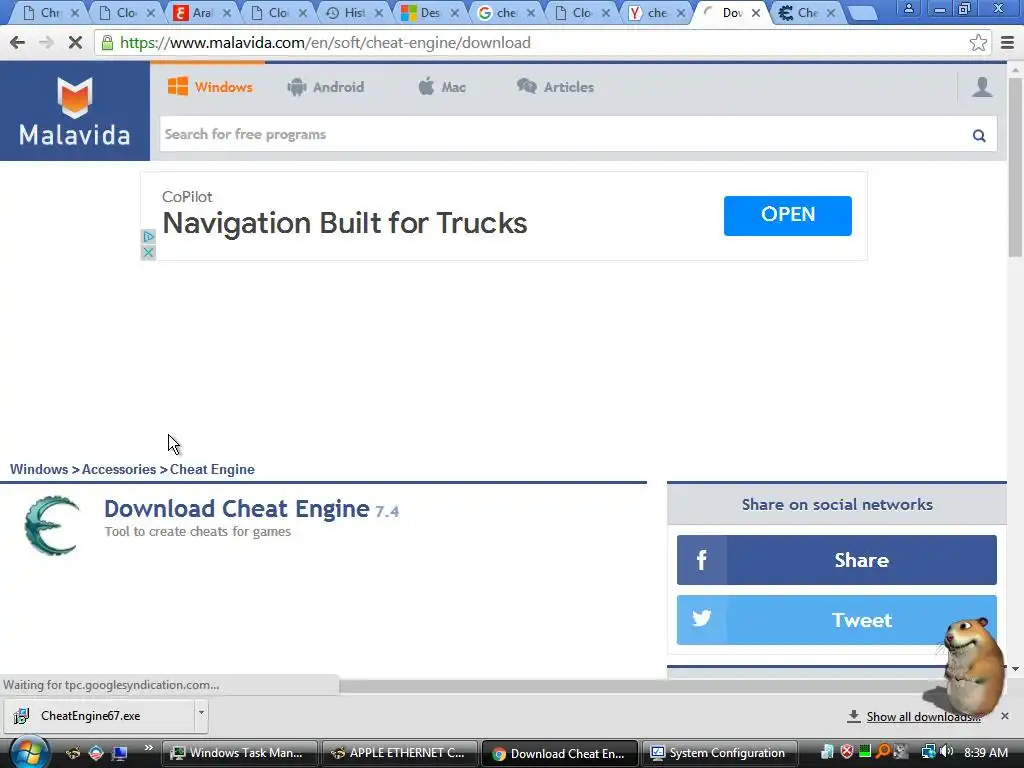Open APPLE ETHERNET taskbar window
Viewport: 1024px width, 768px height.
point(400,753)
